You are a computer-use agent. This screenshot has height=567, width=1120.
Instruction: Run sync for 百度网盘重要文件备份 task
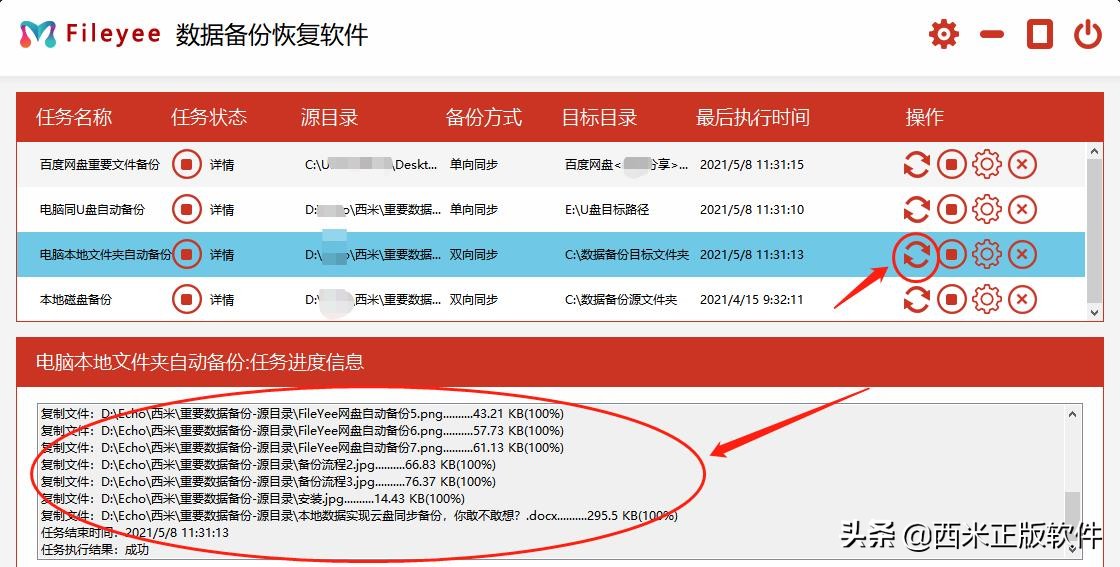916,164
